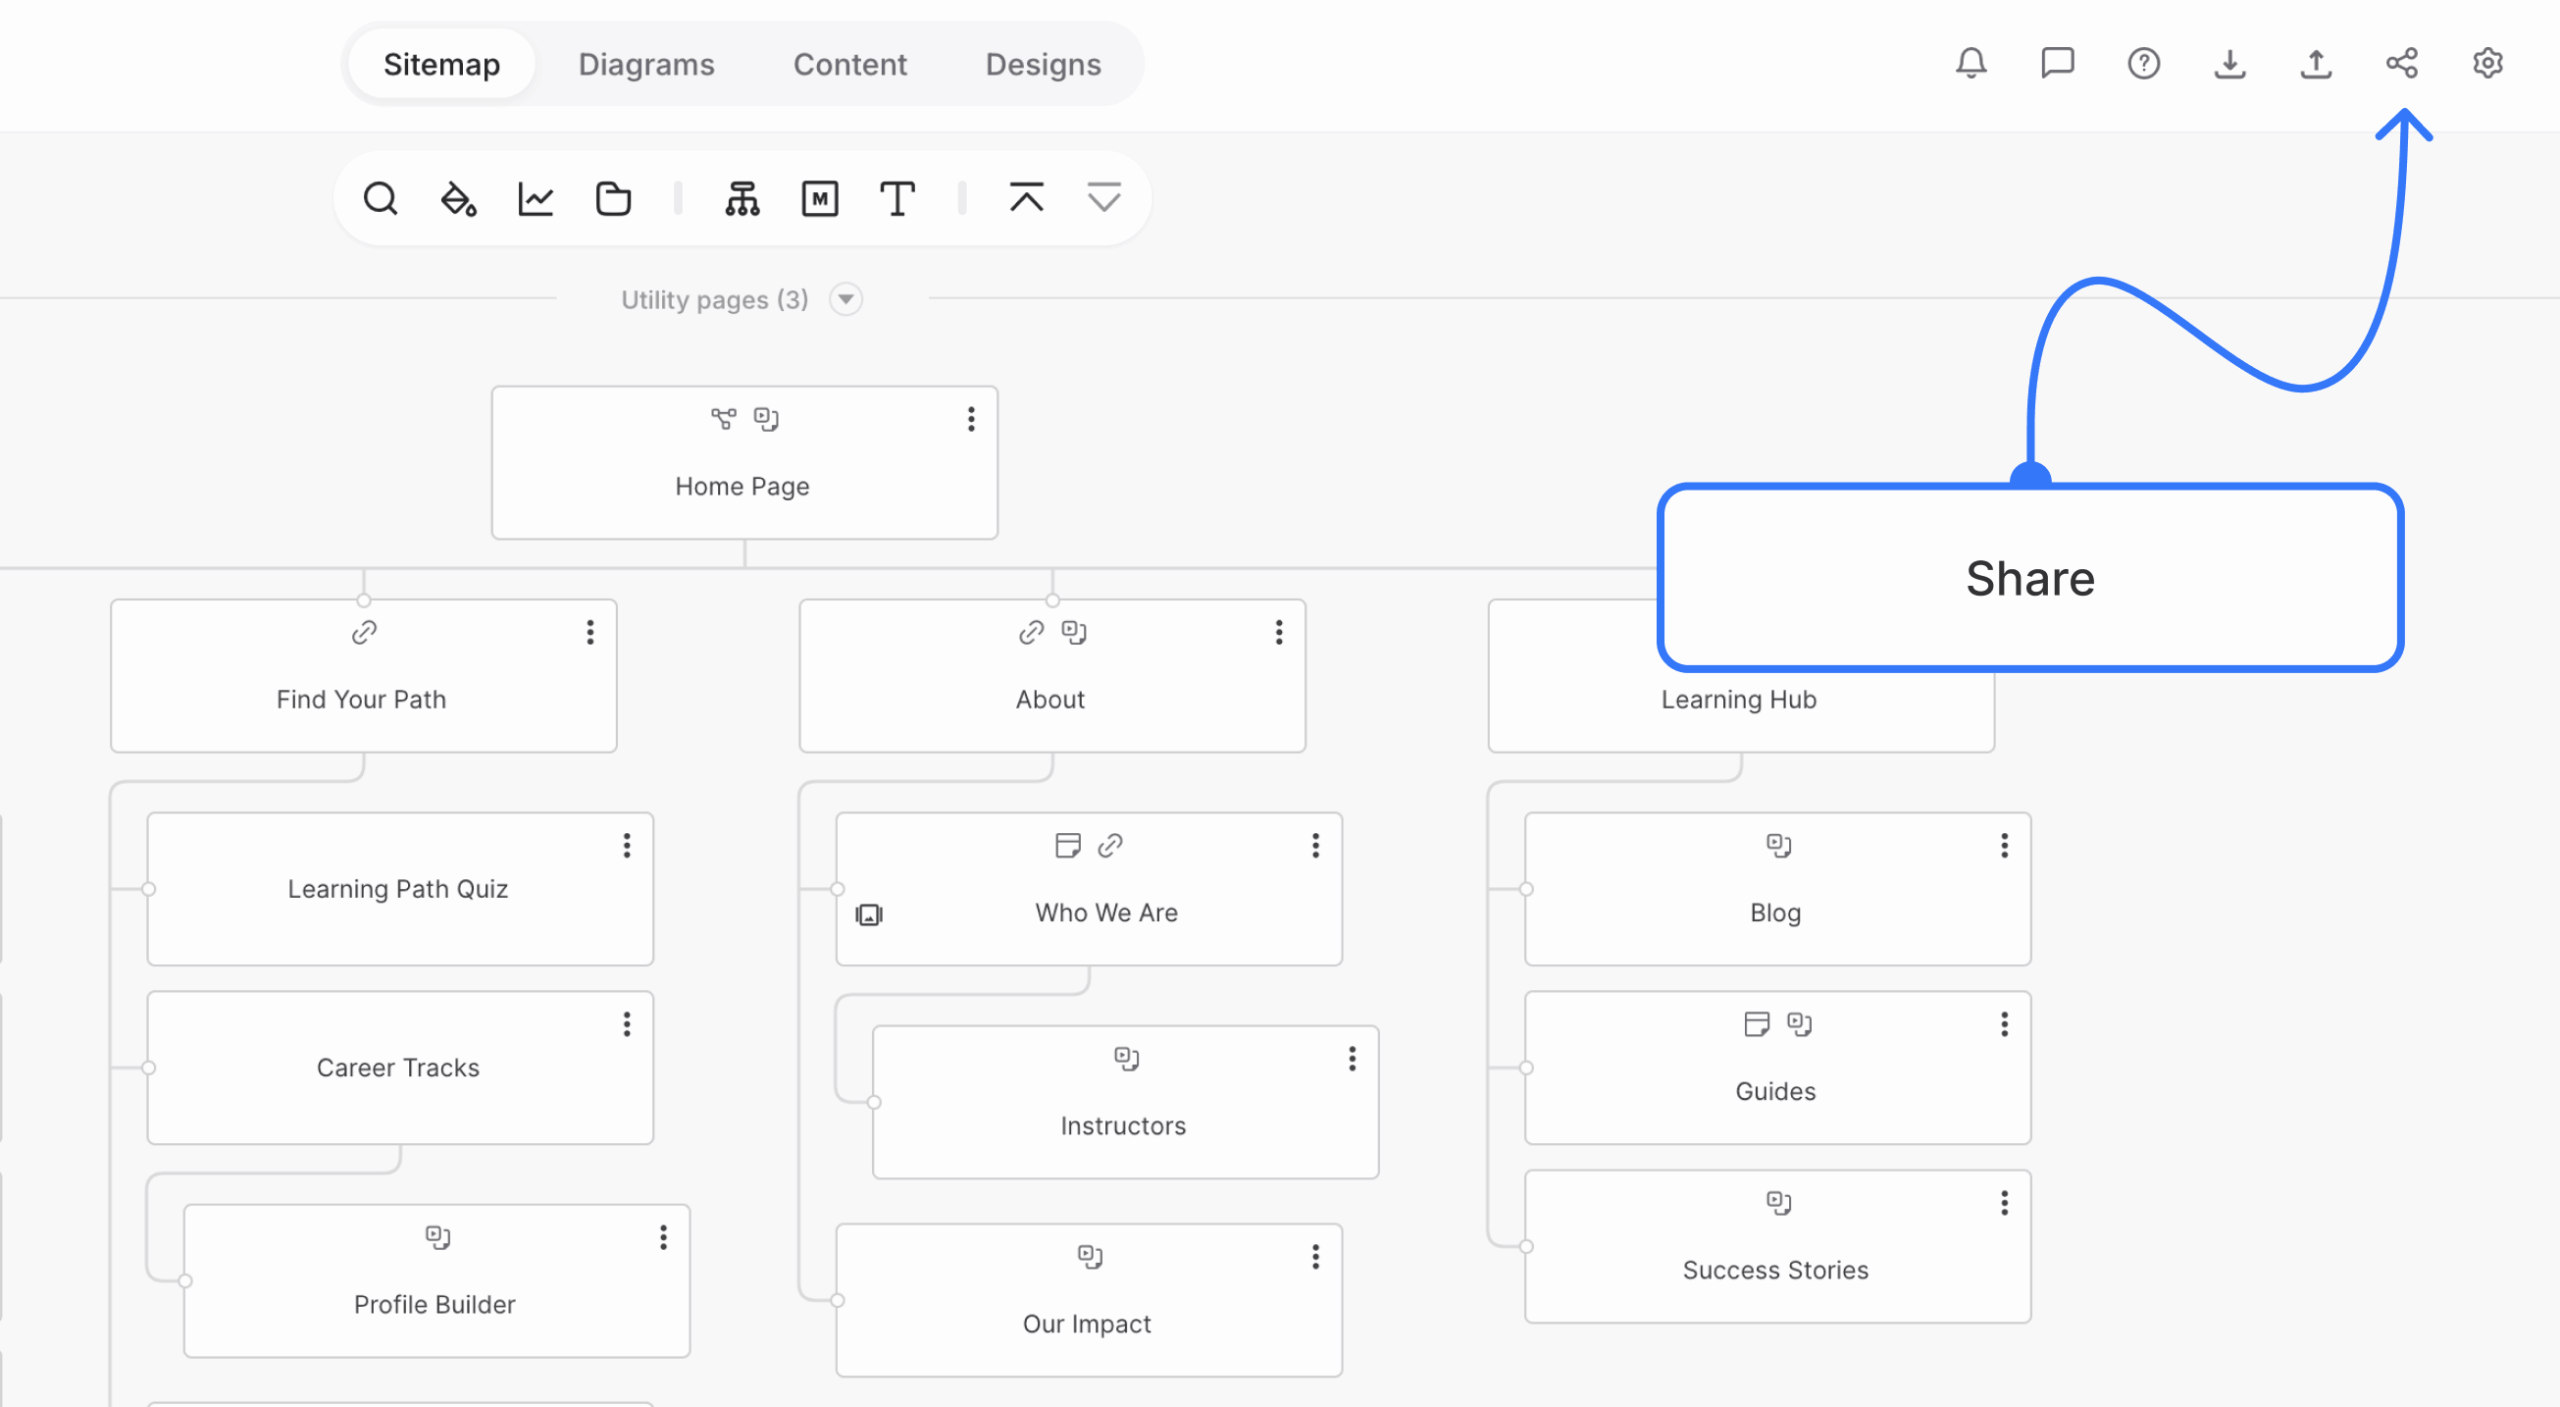Viewport: 2560px width, 1407px height.
Task: Switch to the Diagrams tab
Action: click(646, 64)
